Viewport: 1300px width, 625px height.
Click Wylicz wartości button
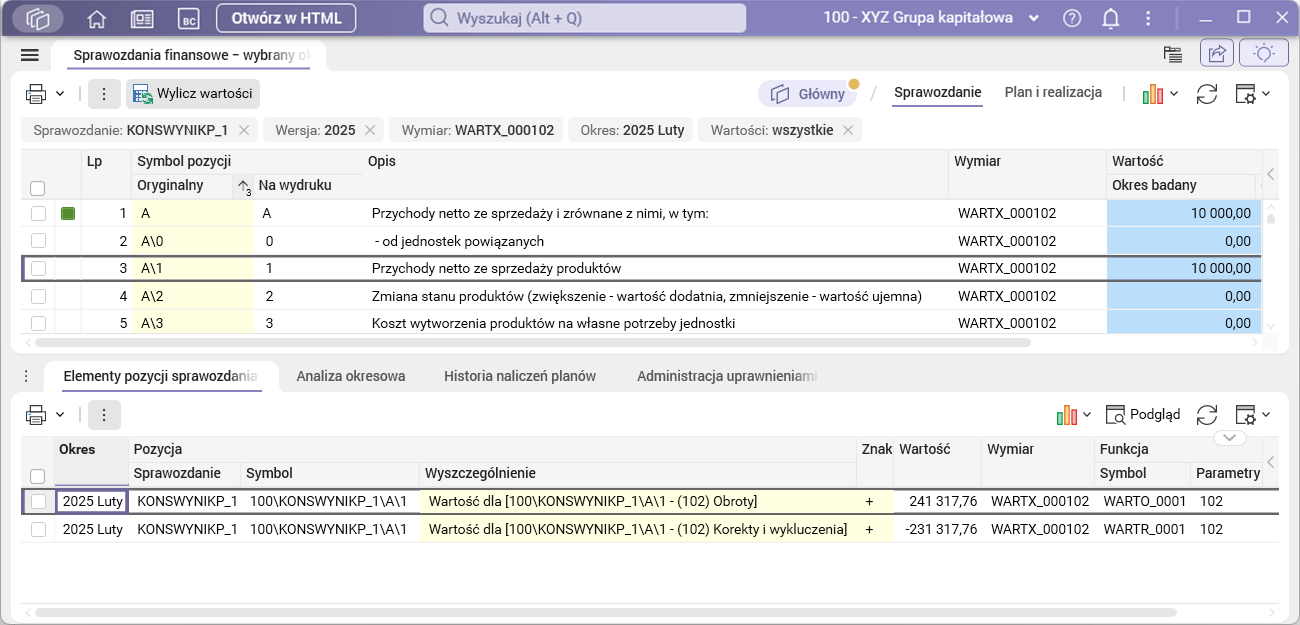[193, 94]
